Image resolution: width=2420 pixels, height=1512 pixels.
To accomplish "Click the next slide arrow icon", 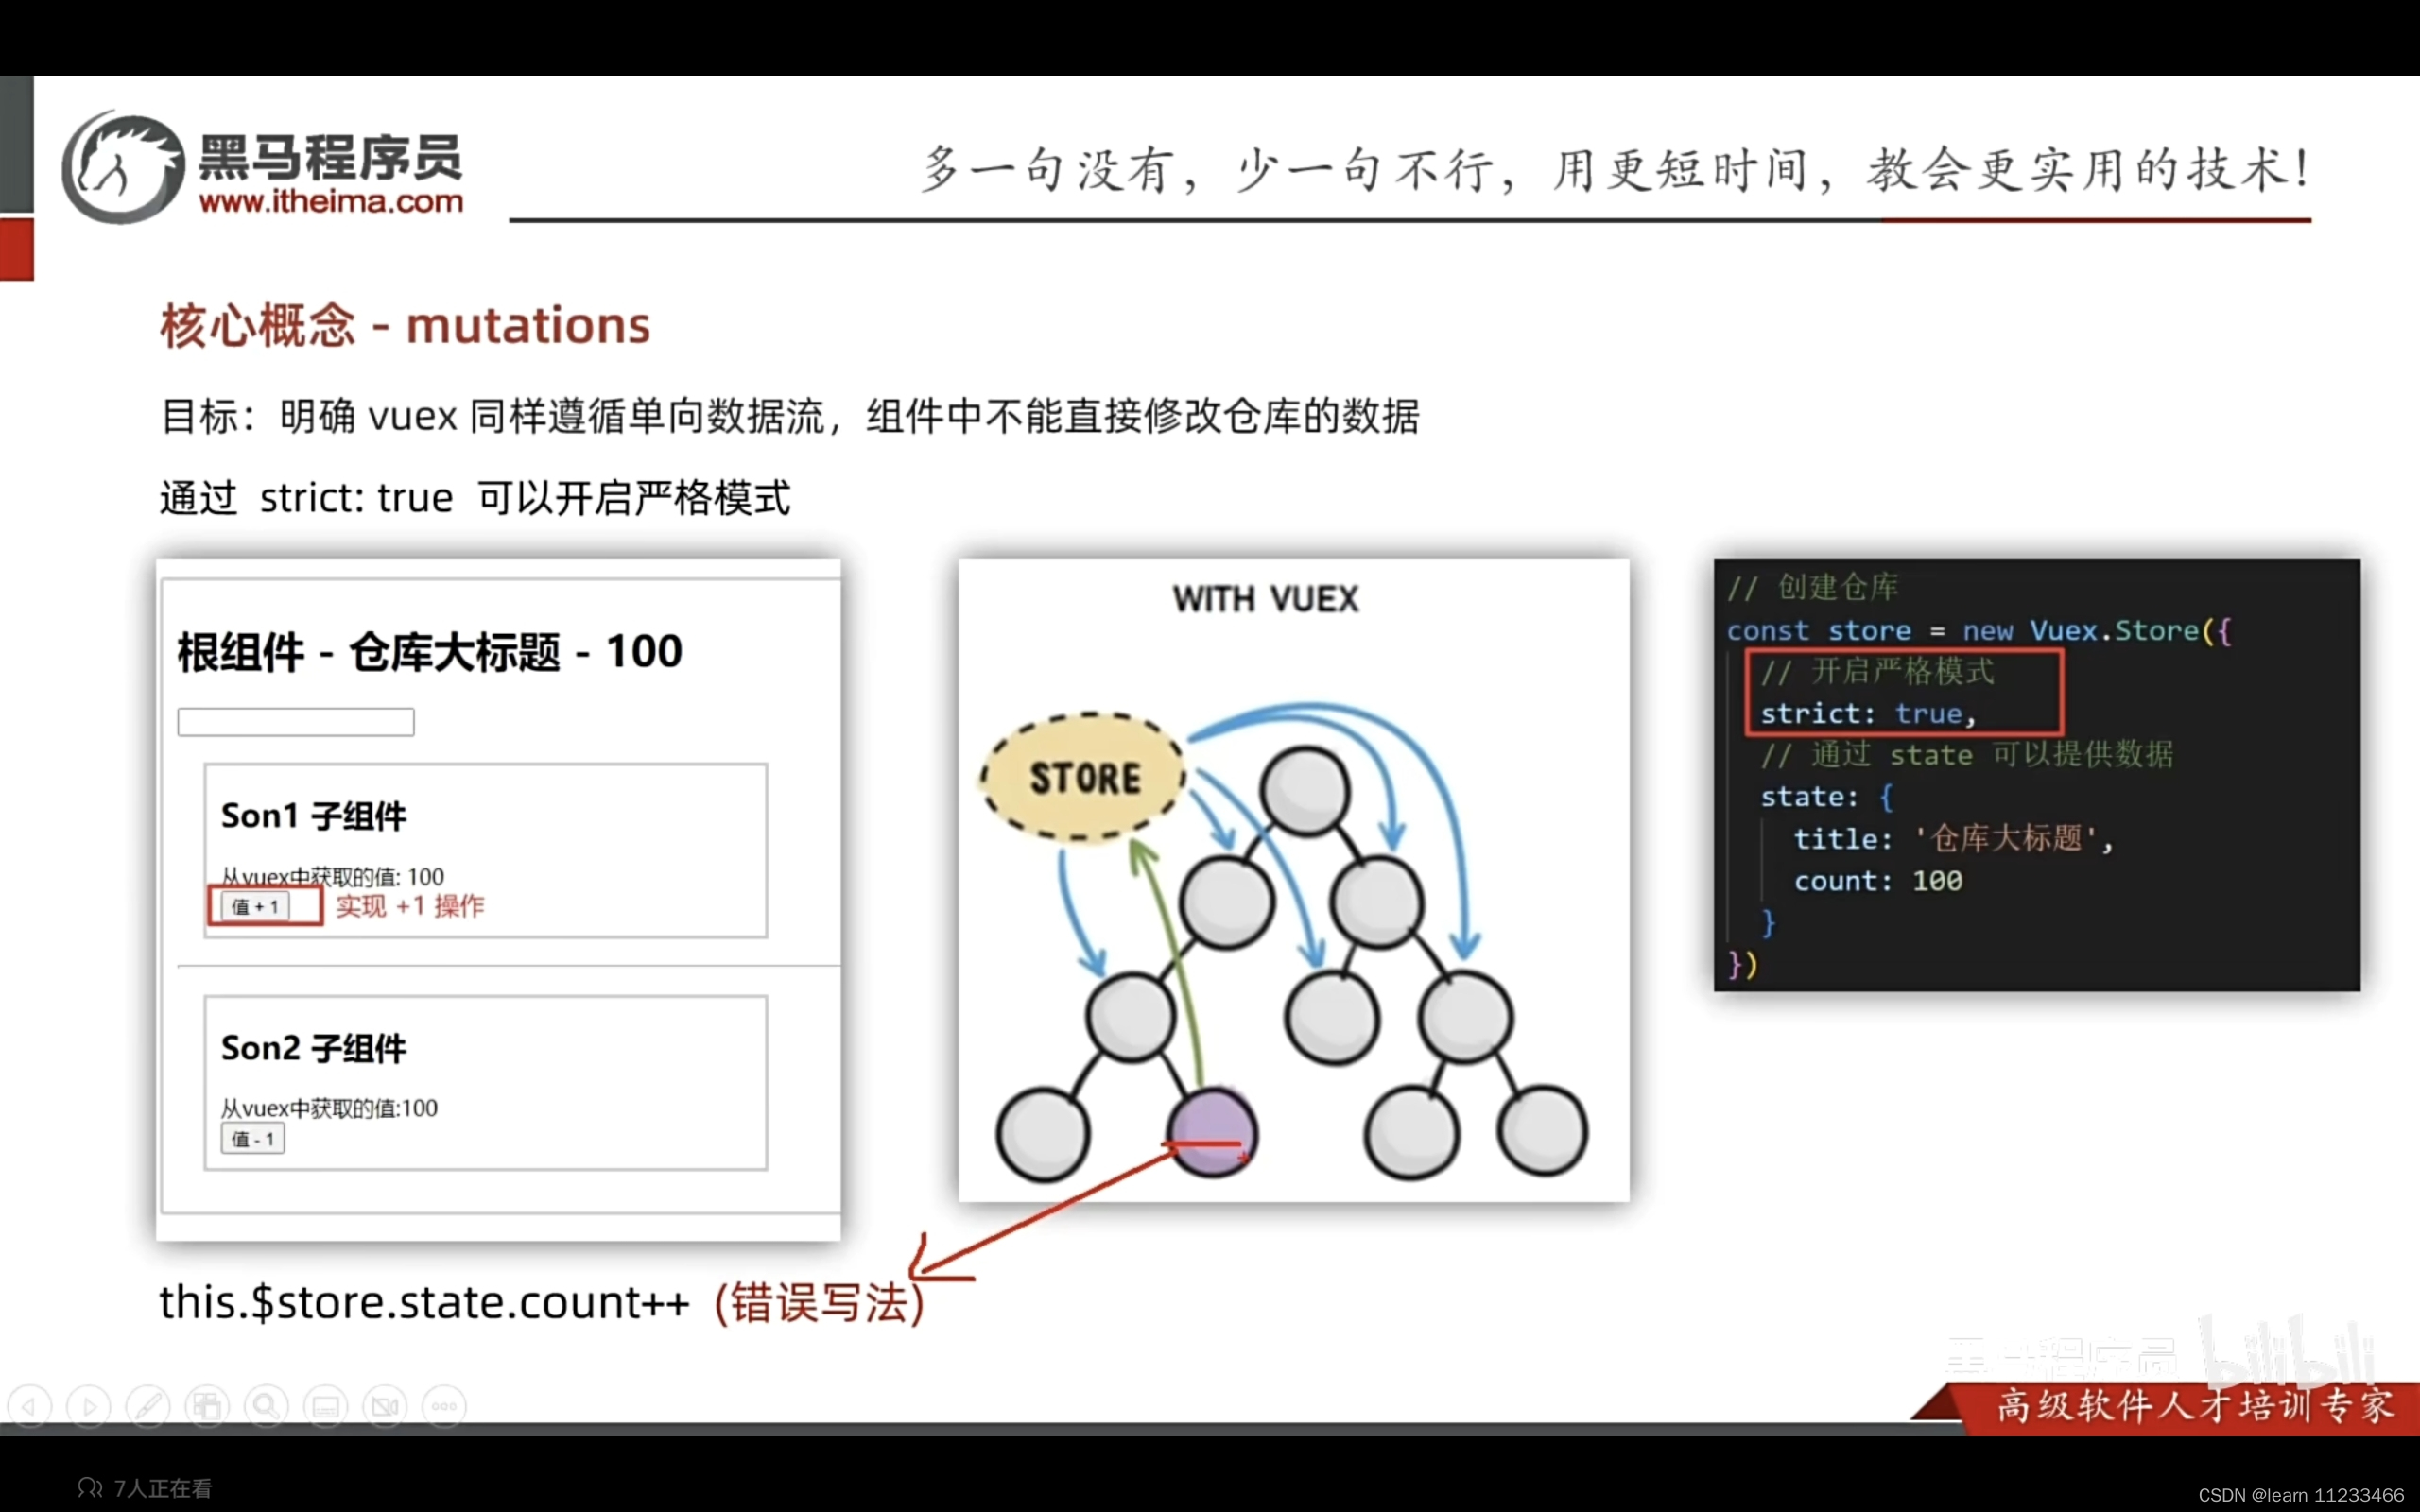I will coord(88,1407).
